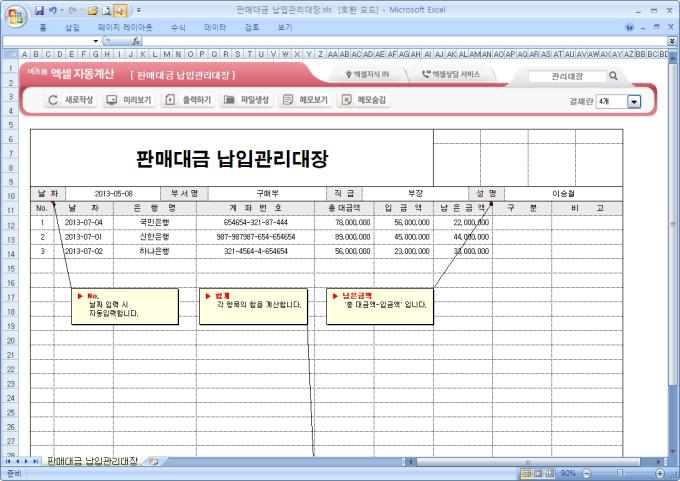Select the date cell 2013-05-08
The image size is (680, 481).
click(113, 193)
